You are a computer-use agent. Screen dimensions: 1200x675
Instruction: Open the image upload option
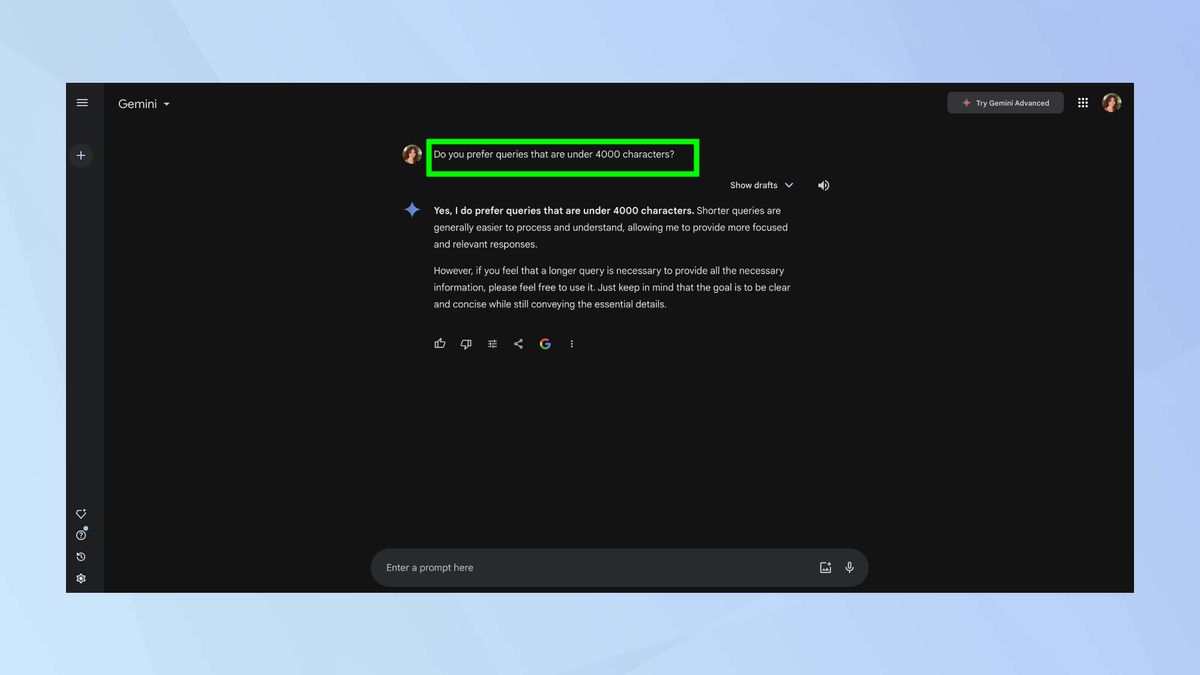pos(825,567)
